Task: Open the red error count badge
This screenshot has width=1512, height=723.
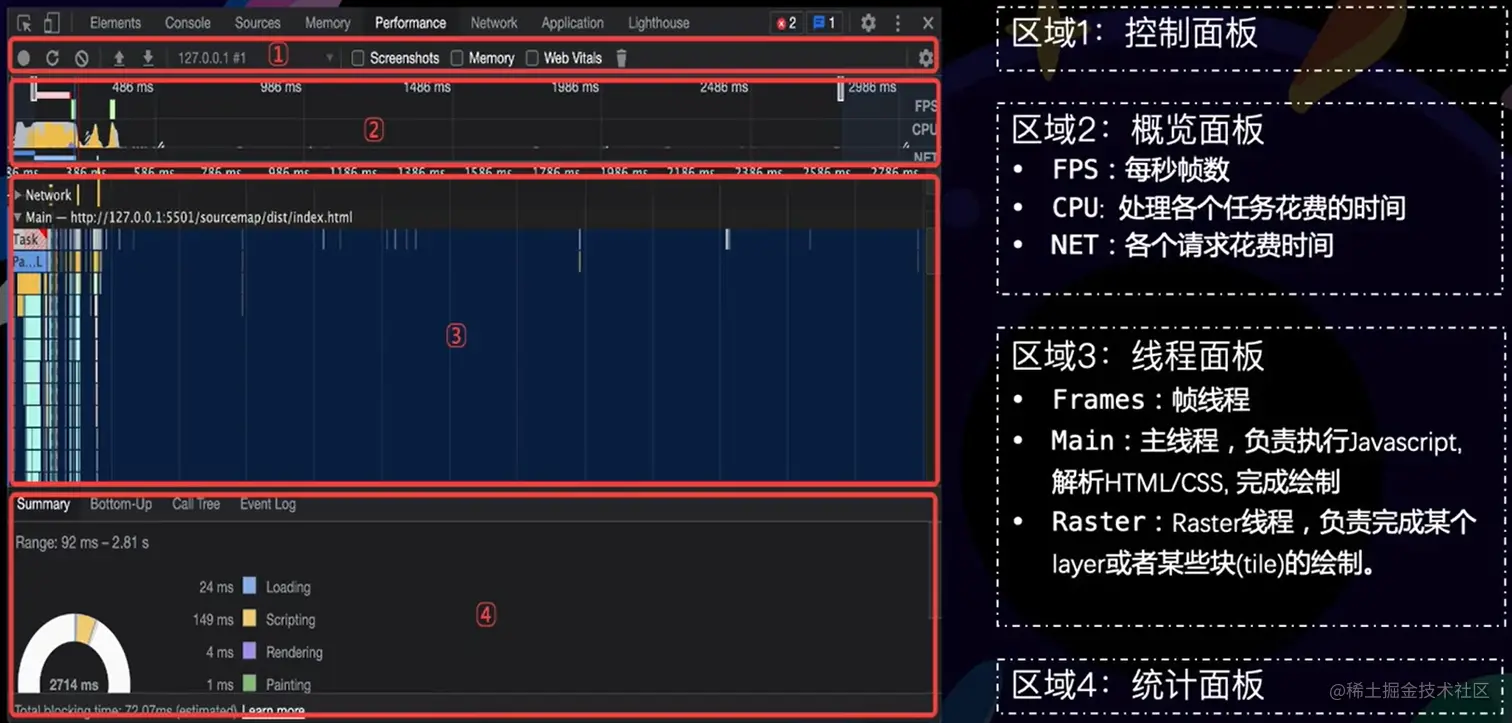Action: [x=786, y=23]
